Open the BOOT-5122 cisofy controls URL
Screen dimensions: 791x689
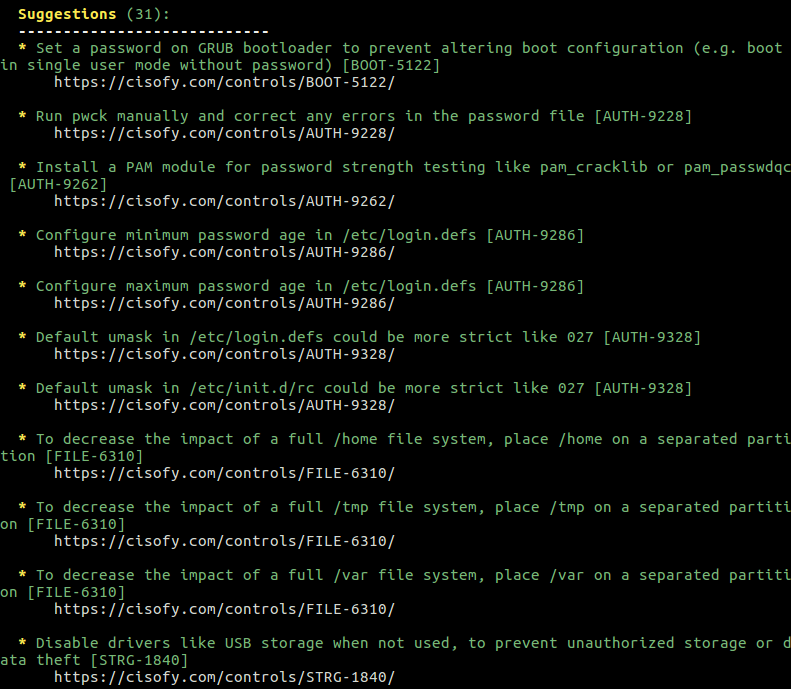(224, 82)
